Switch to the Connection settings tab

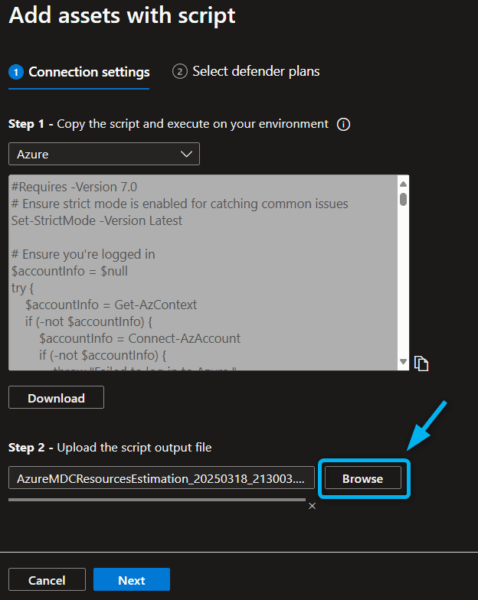click(x=79, y=72)
